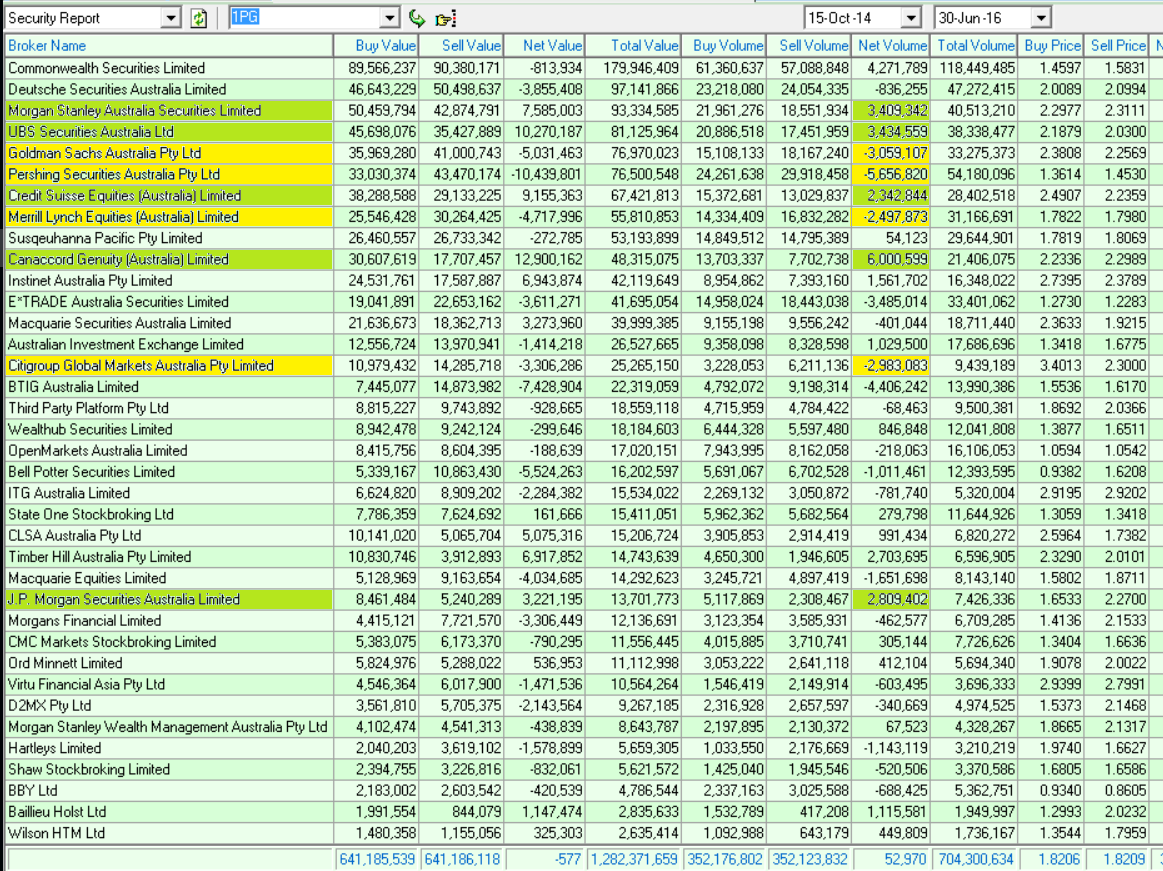Select OpenMarkets Australia Limited row
This screenshot has width=1163, height=871.
tap(168, 450)
